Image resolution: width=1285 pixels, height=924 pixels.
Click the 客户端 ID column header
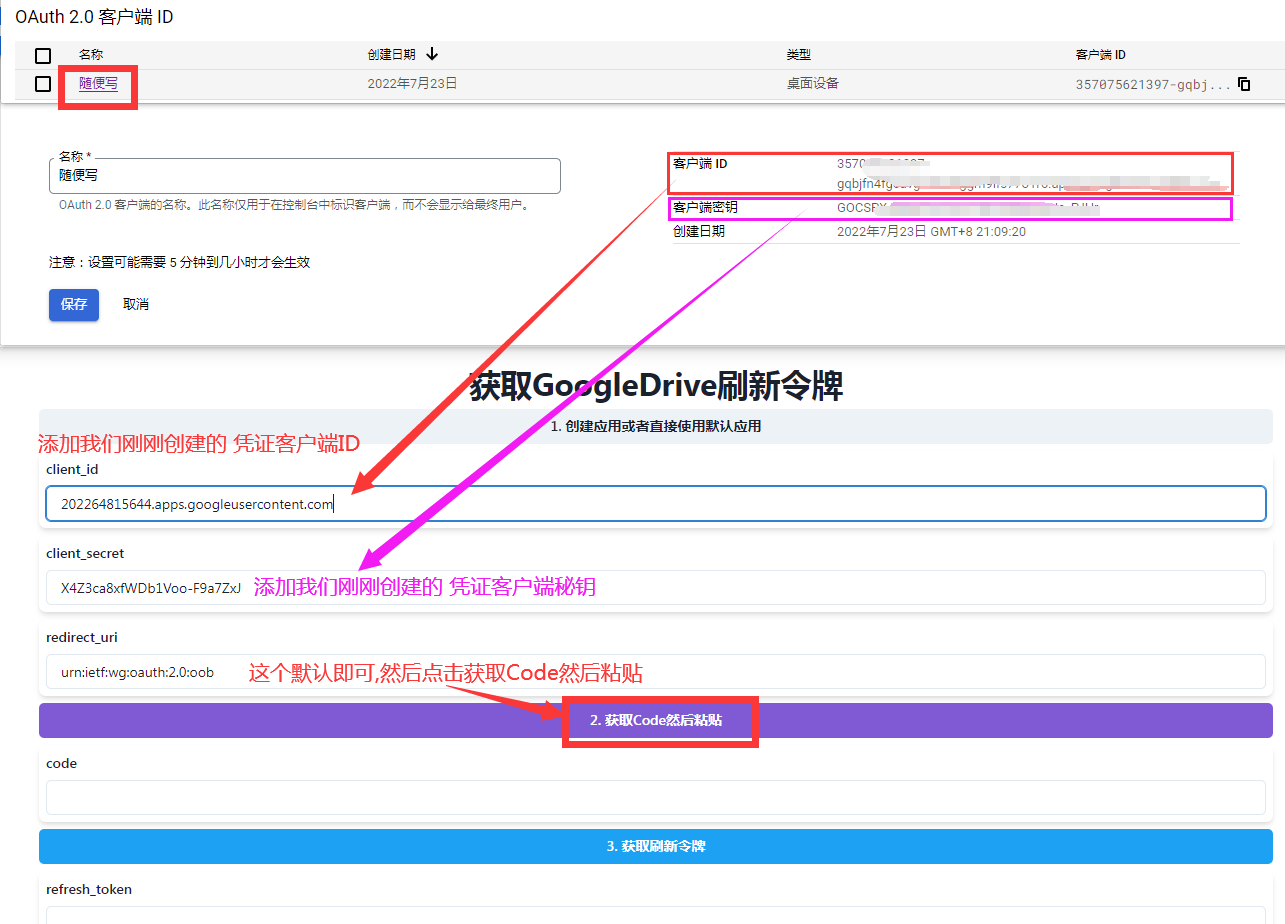[x=1100, y=55]
